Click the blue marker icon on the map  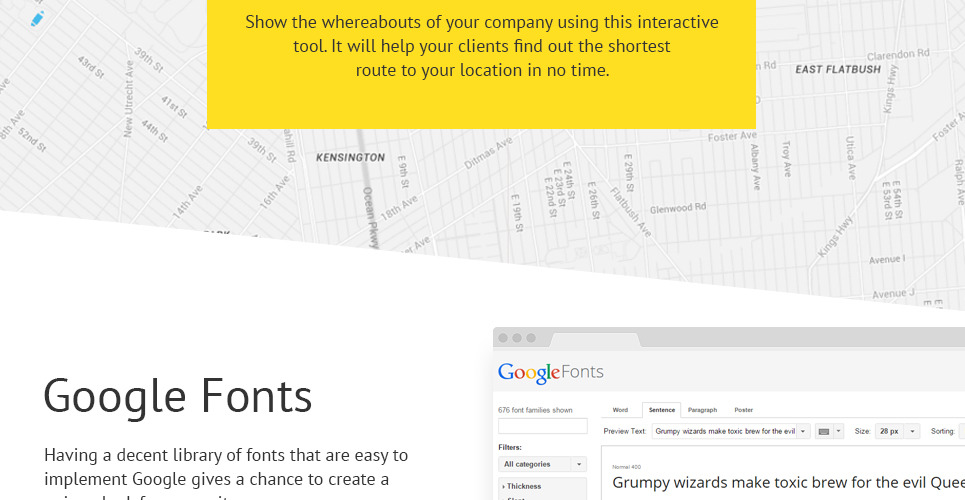click(37, 18)
